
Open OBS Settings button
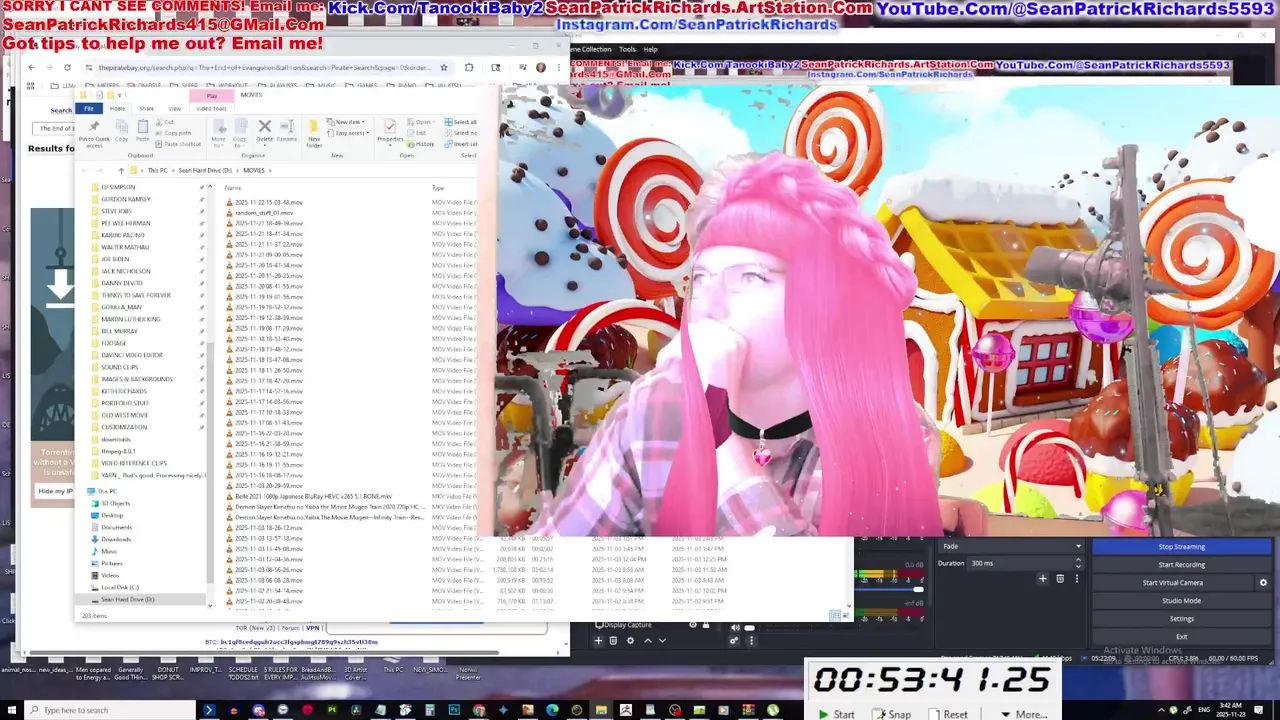pyautogui.click(x=1182, y=619)
